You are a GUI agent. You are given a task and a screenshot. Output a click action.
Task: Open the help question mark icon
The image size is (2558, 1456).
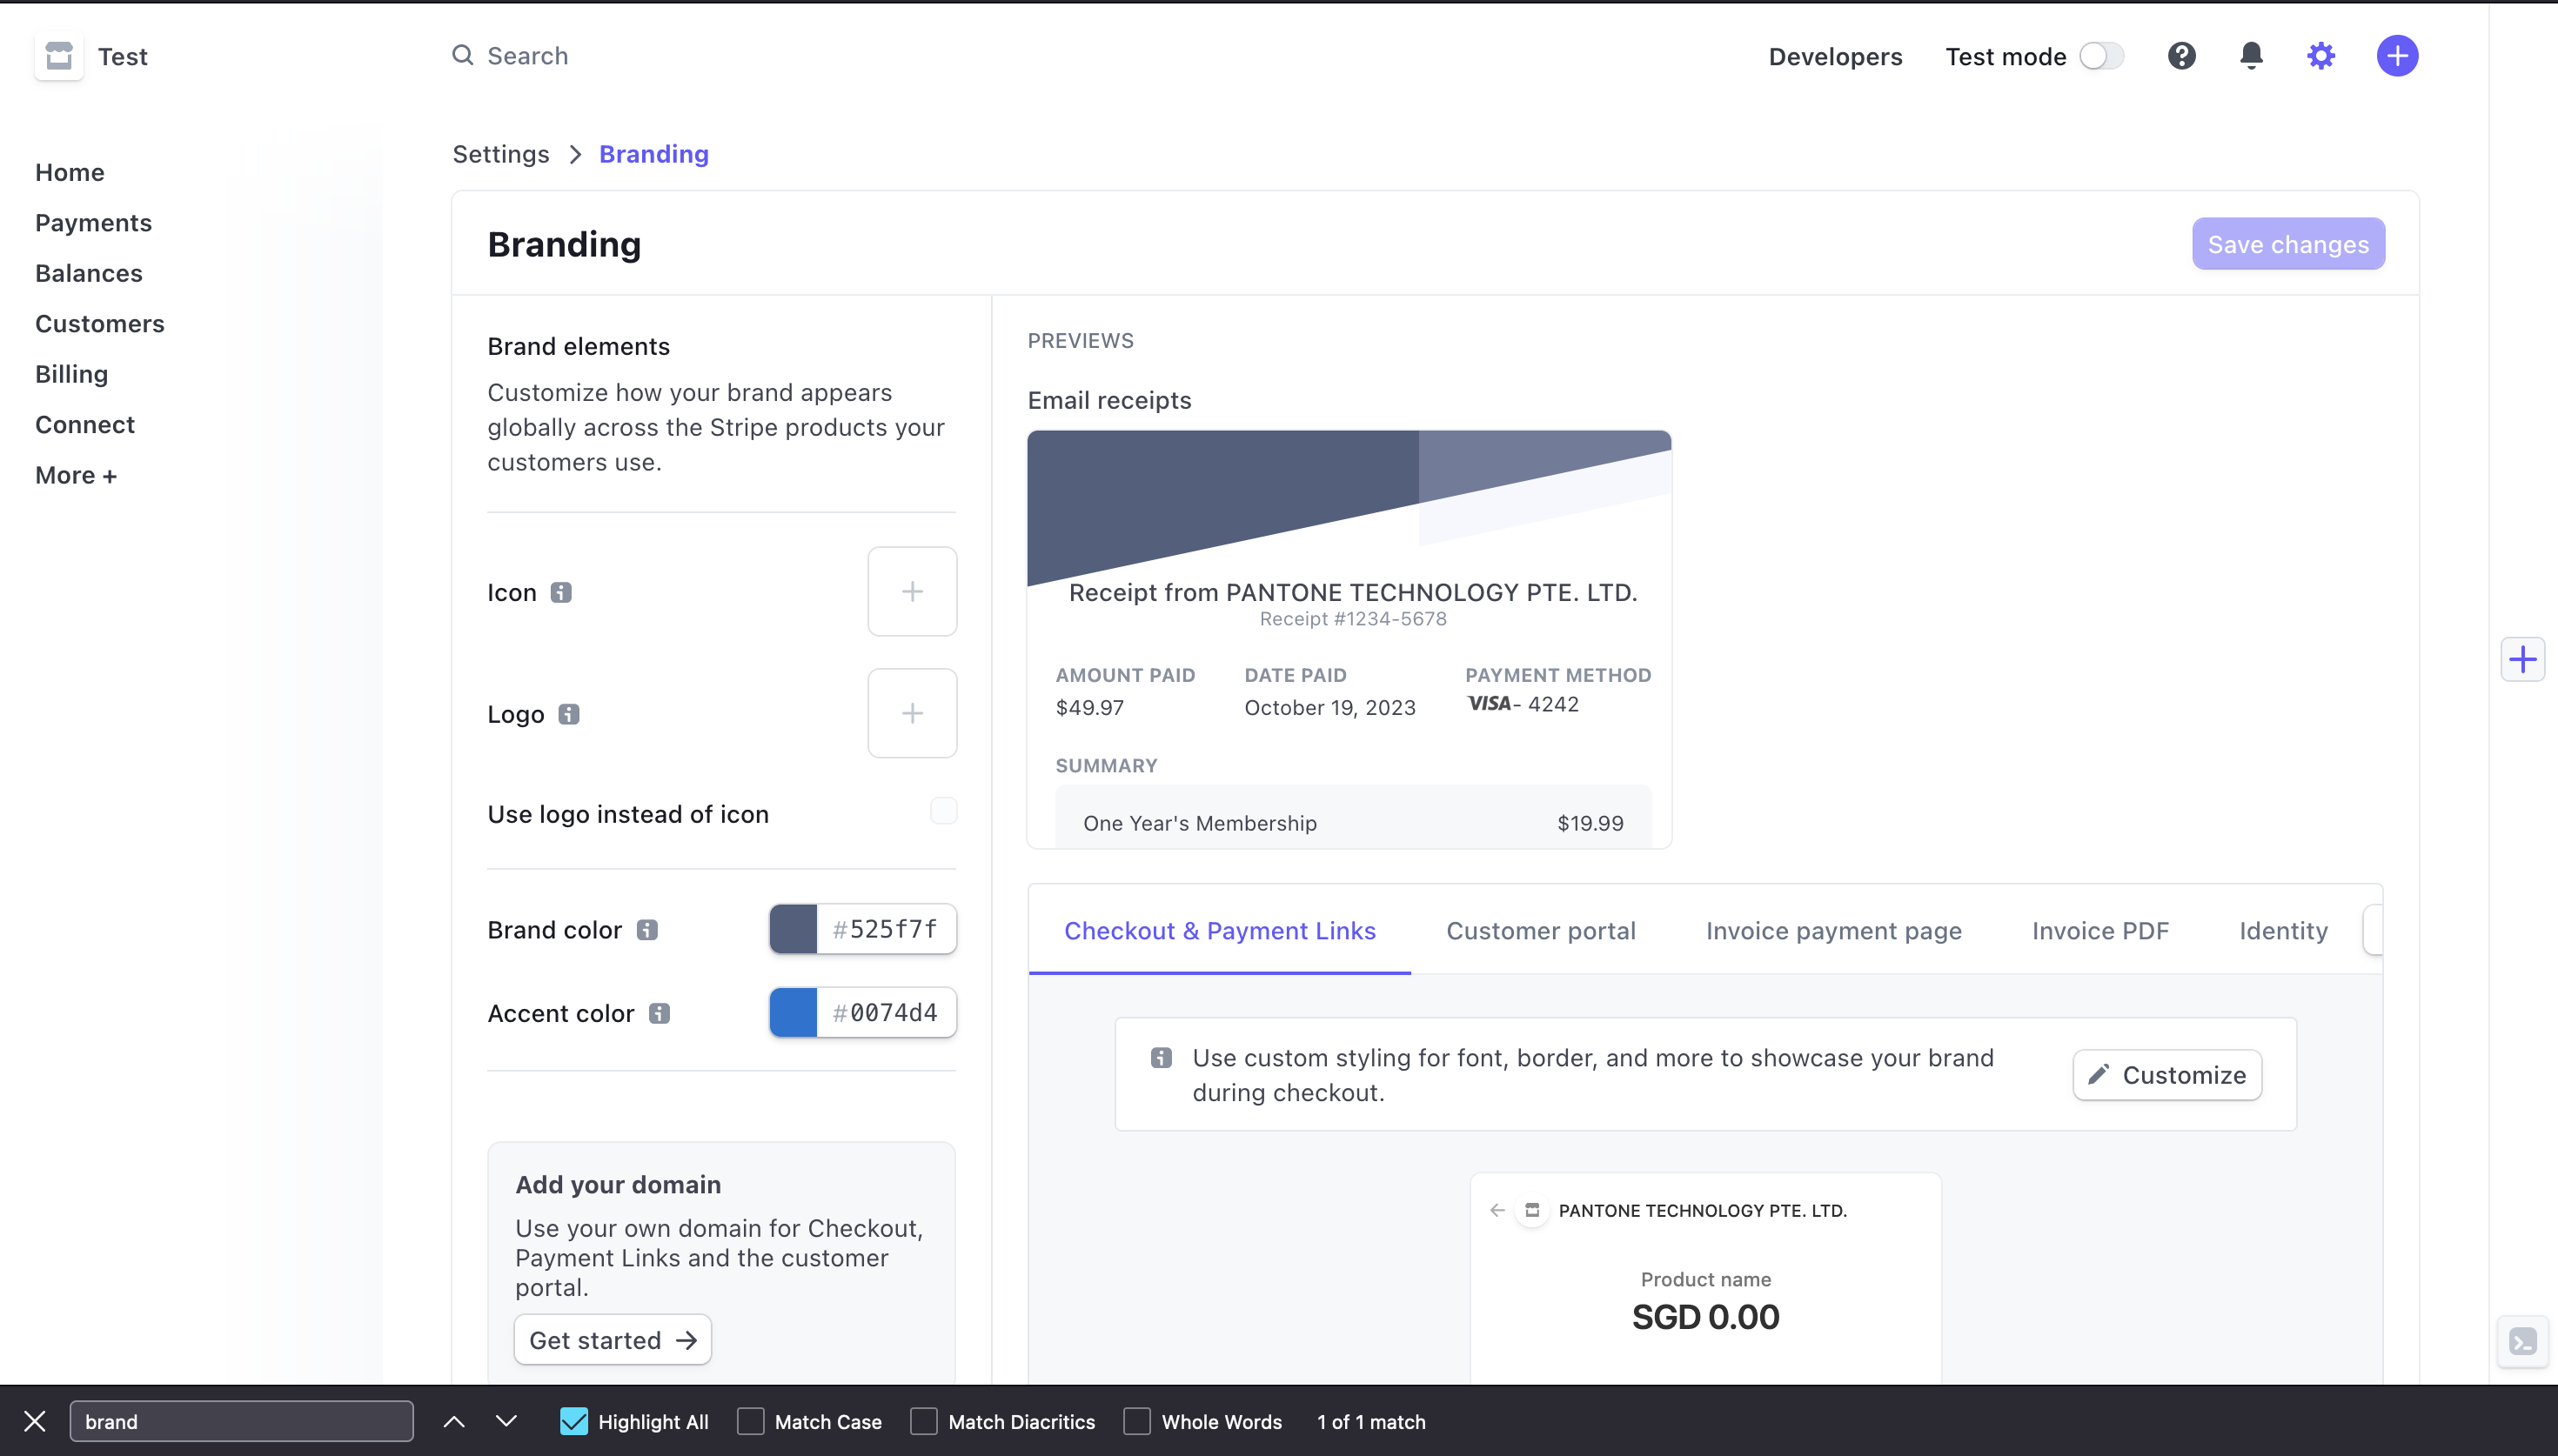(2181, 55)
